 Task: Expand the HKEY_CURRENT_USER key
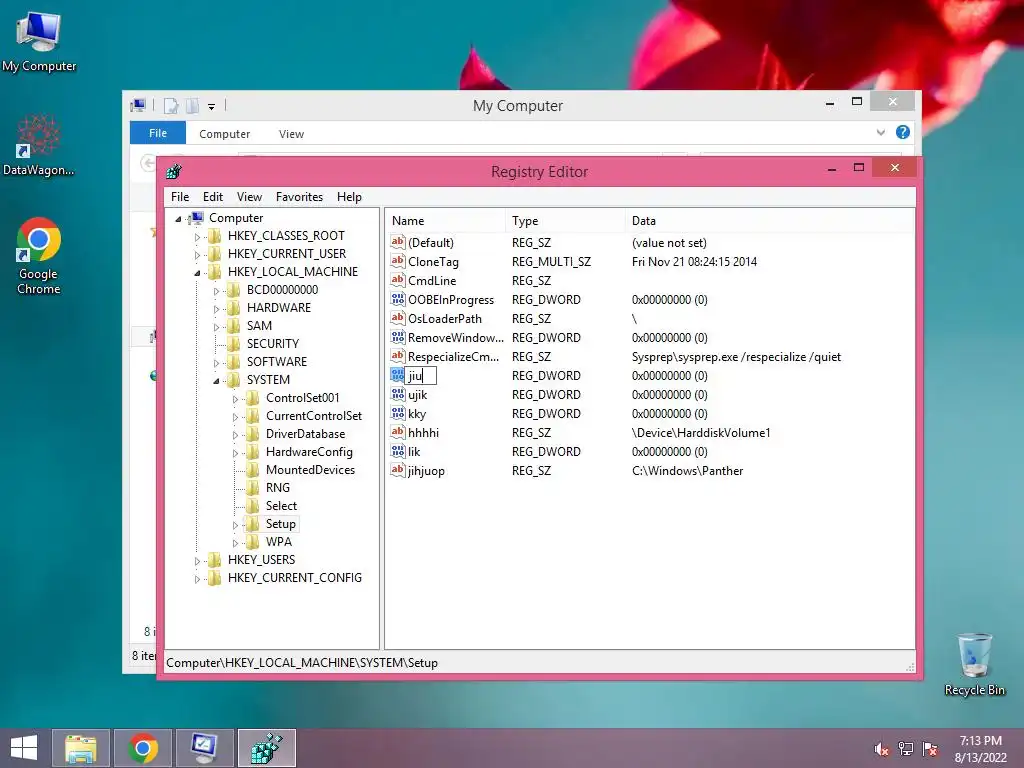pyautogui.click(x=197, y=255)
